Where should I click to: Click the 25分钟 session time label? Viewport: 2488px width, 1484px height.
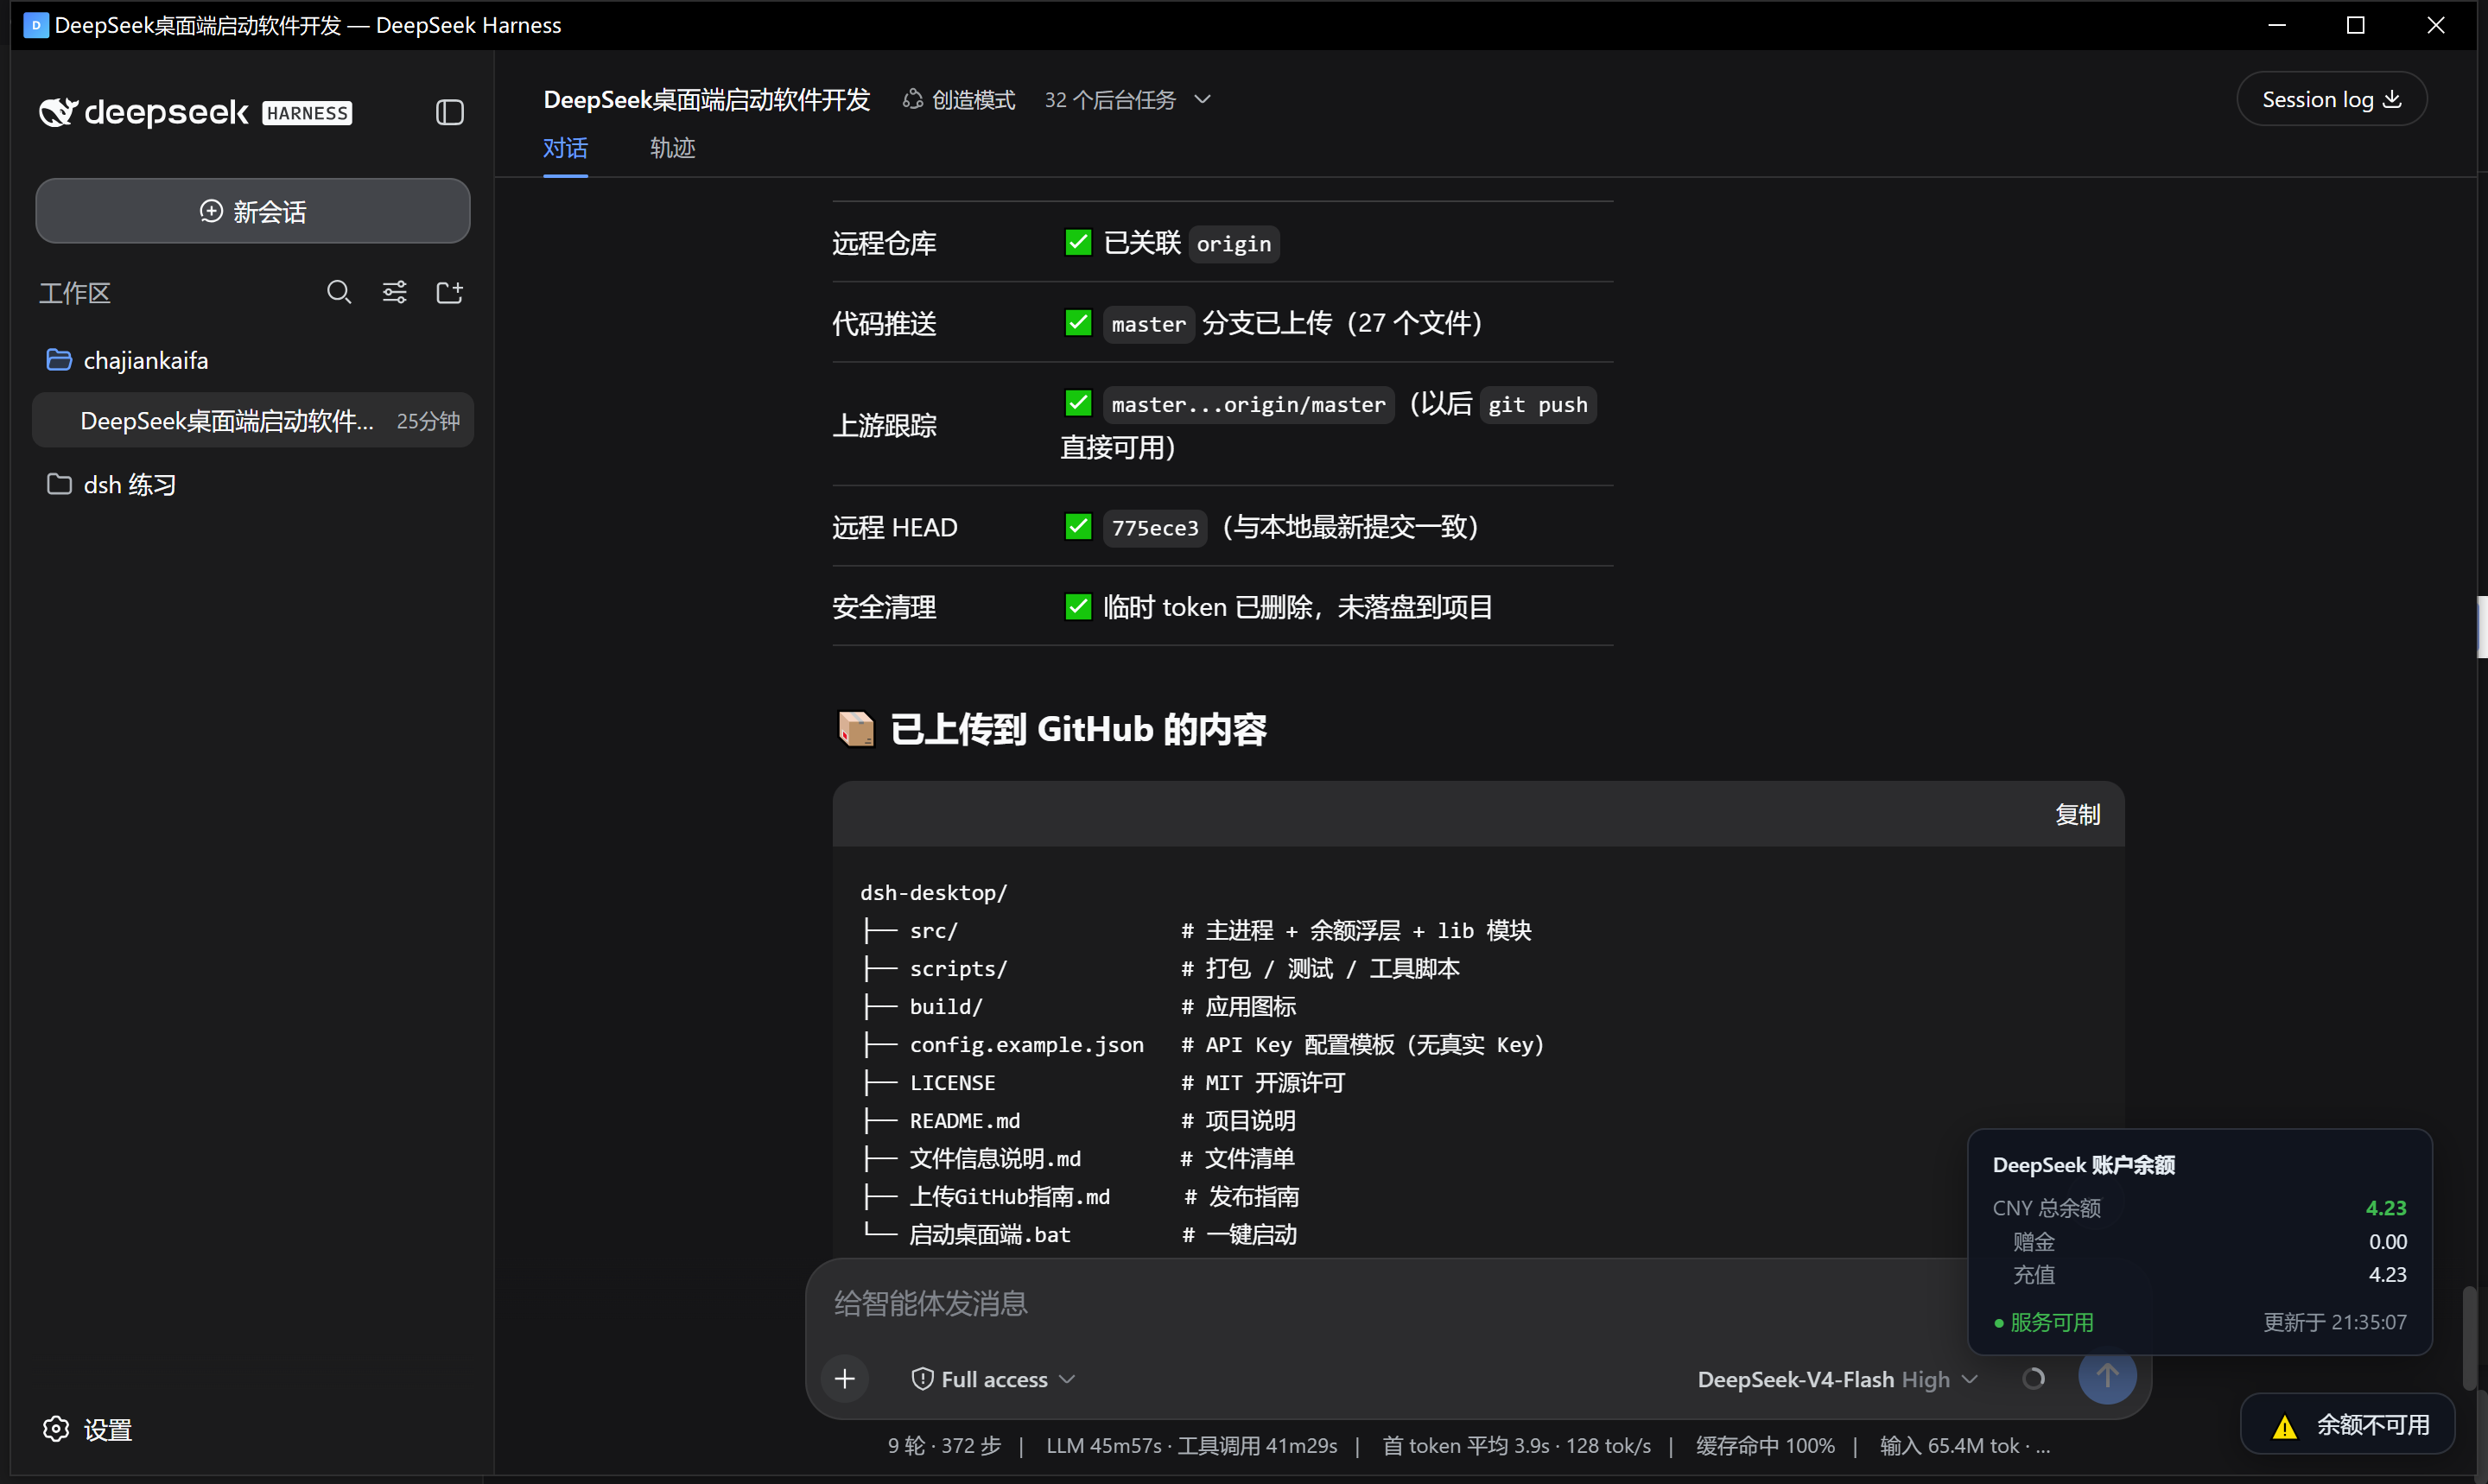(428, 421)
